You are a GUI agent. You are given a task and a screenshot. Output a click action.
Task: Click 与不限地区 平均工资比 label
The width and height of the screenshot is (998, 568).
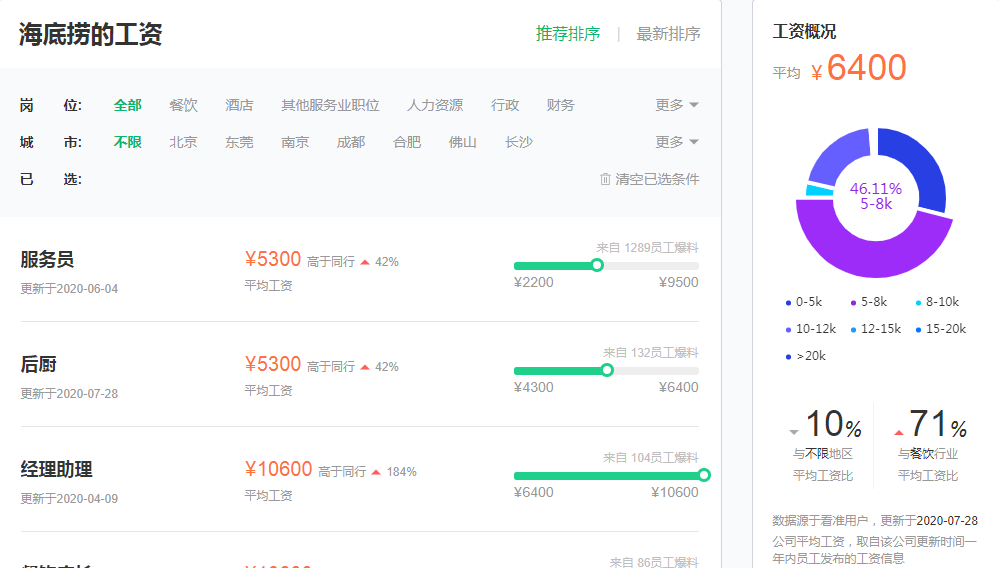[823, 465]
